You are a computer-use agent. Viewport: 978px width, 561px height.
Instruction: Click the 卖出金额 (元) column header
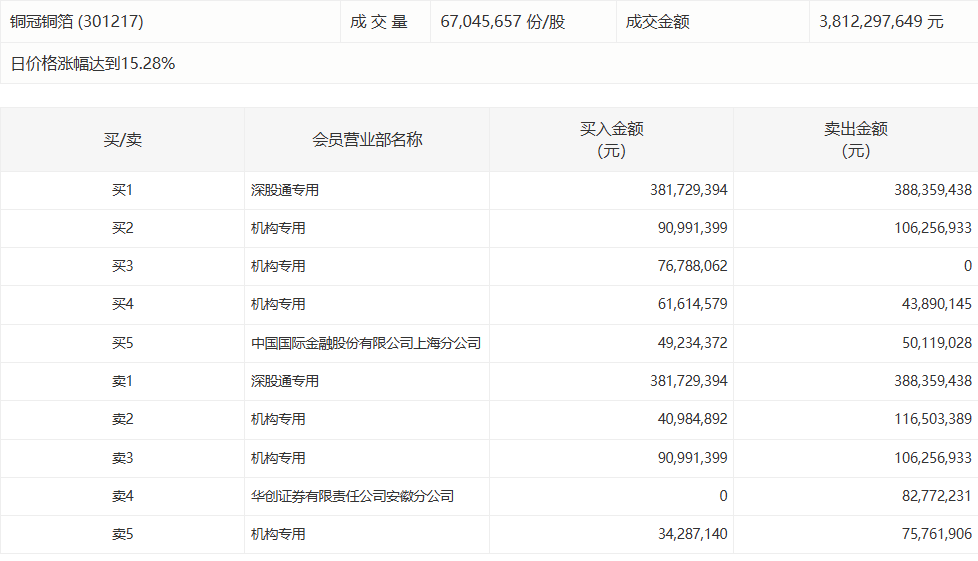(855, 140)
